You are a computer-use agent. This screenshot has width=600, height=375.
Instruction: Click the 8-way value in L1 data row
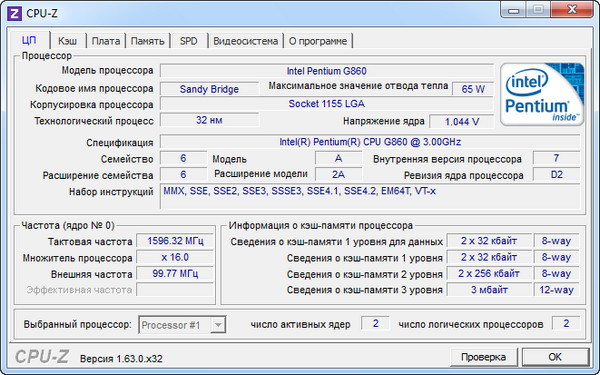pyautogui.click(x=556, y=241)
